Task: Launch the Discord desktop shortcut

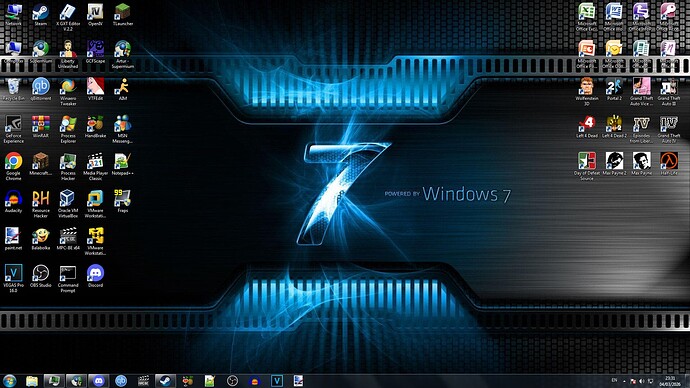Action: (95, 276)
